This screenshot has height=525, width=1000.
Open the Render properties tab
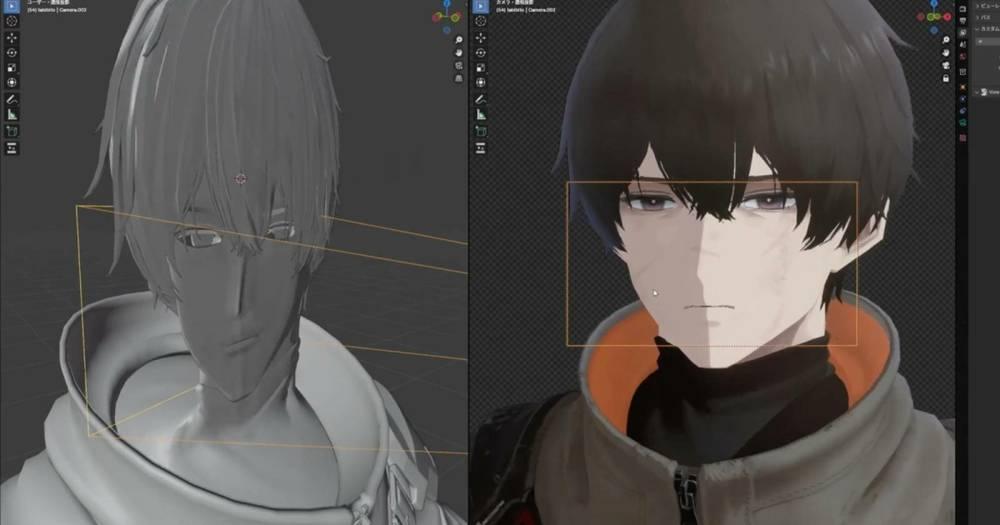click(x=963, y=9)
